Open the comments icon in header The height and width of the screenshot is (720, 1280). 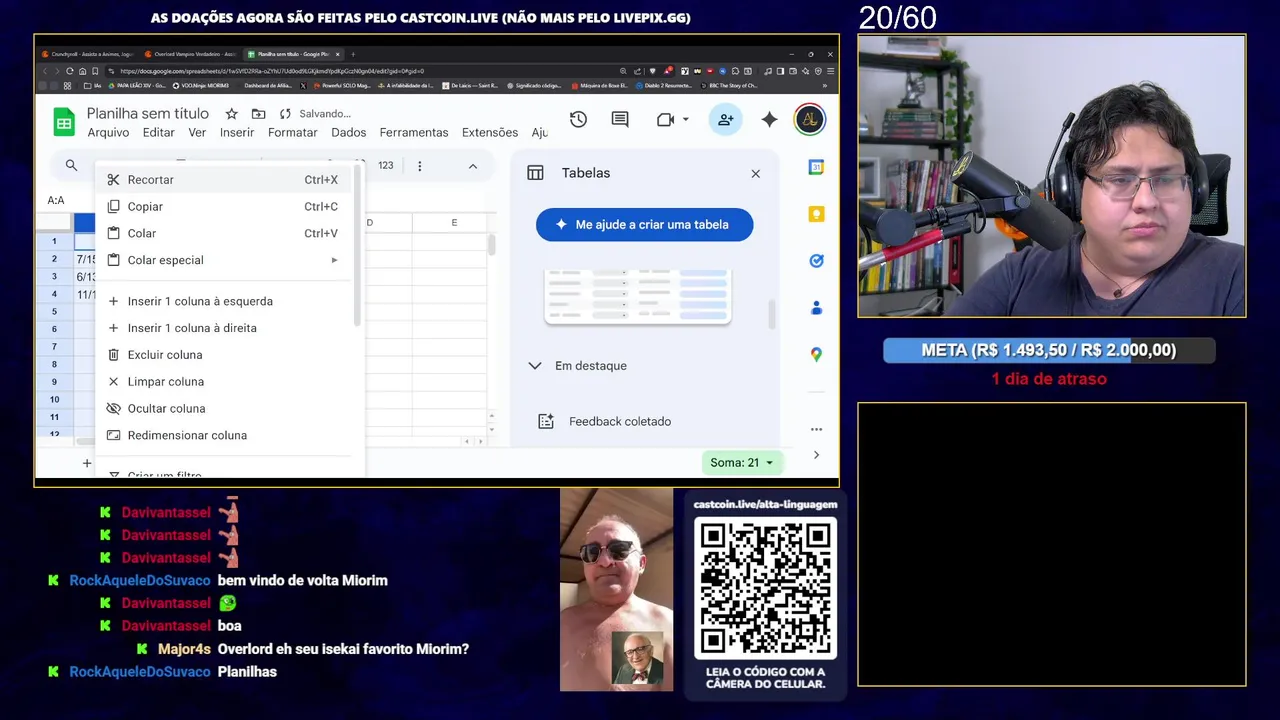(x=620, y=120)
